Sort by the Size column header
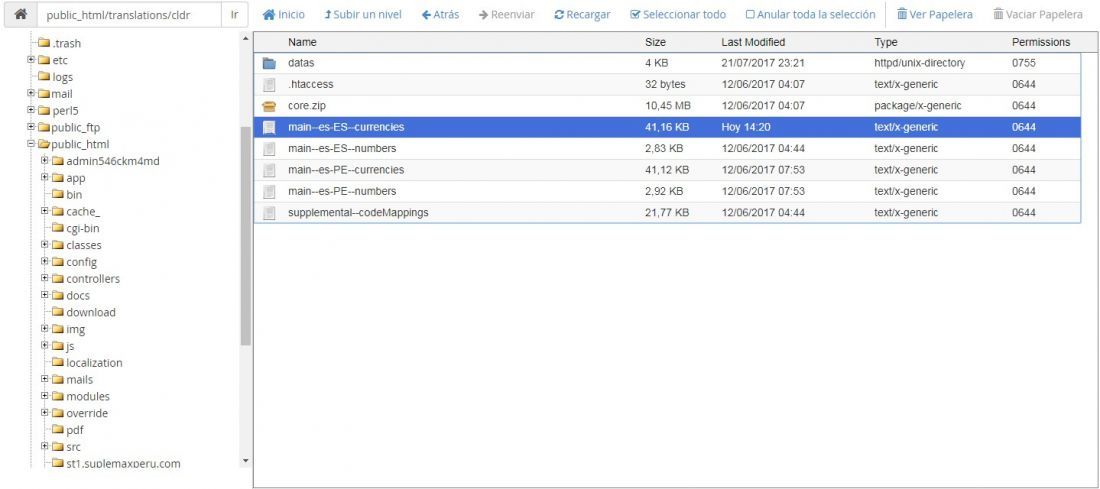 coord(655,42)
